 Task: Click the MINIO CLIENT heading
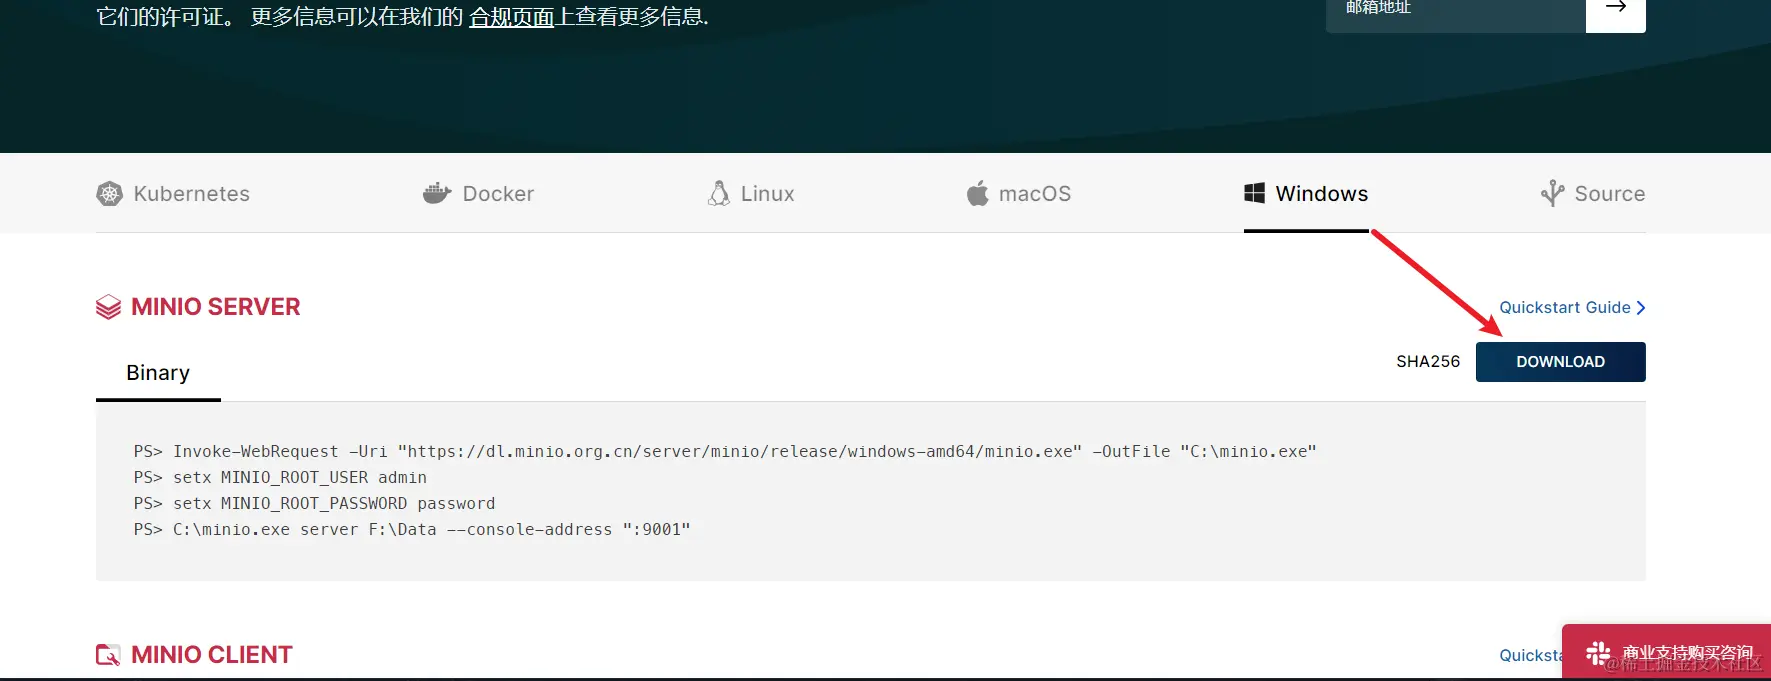[212, 655]
